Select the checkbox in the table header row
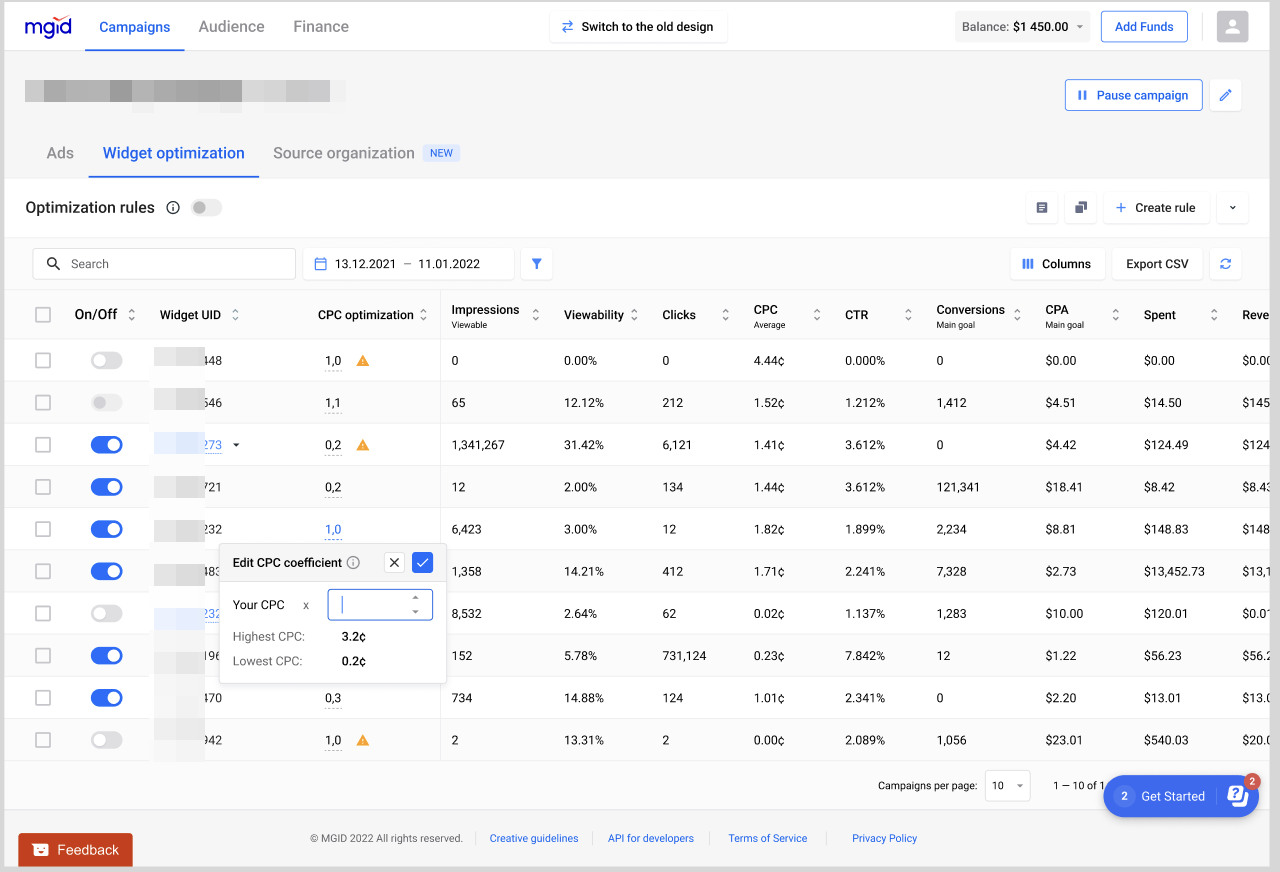The width and height of the screenshot is (1280, 872). pos(43,314)
